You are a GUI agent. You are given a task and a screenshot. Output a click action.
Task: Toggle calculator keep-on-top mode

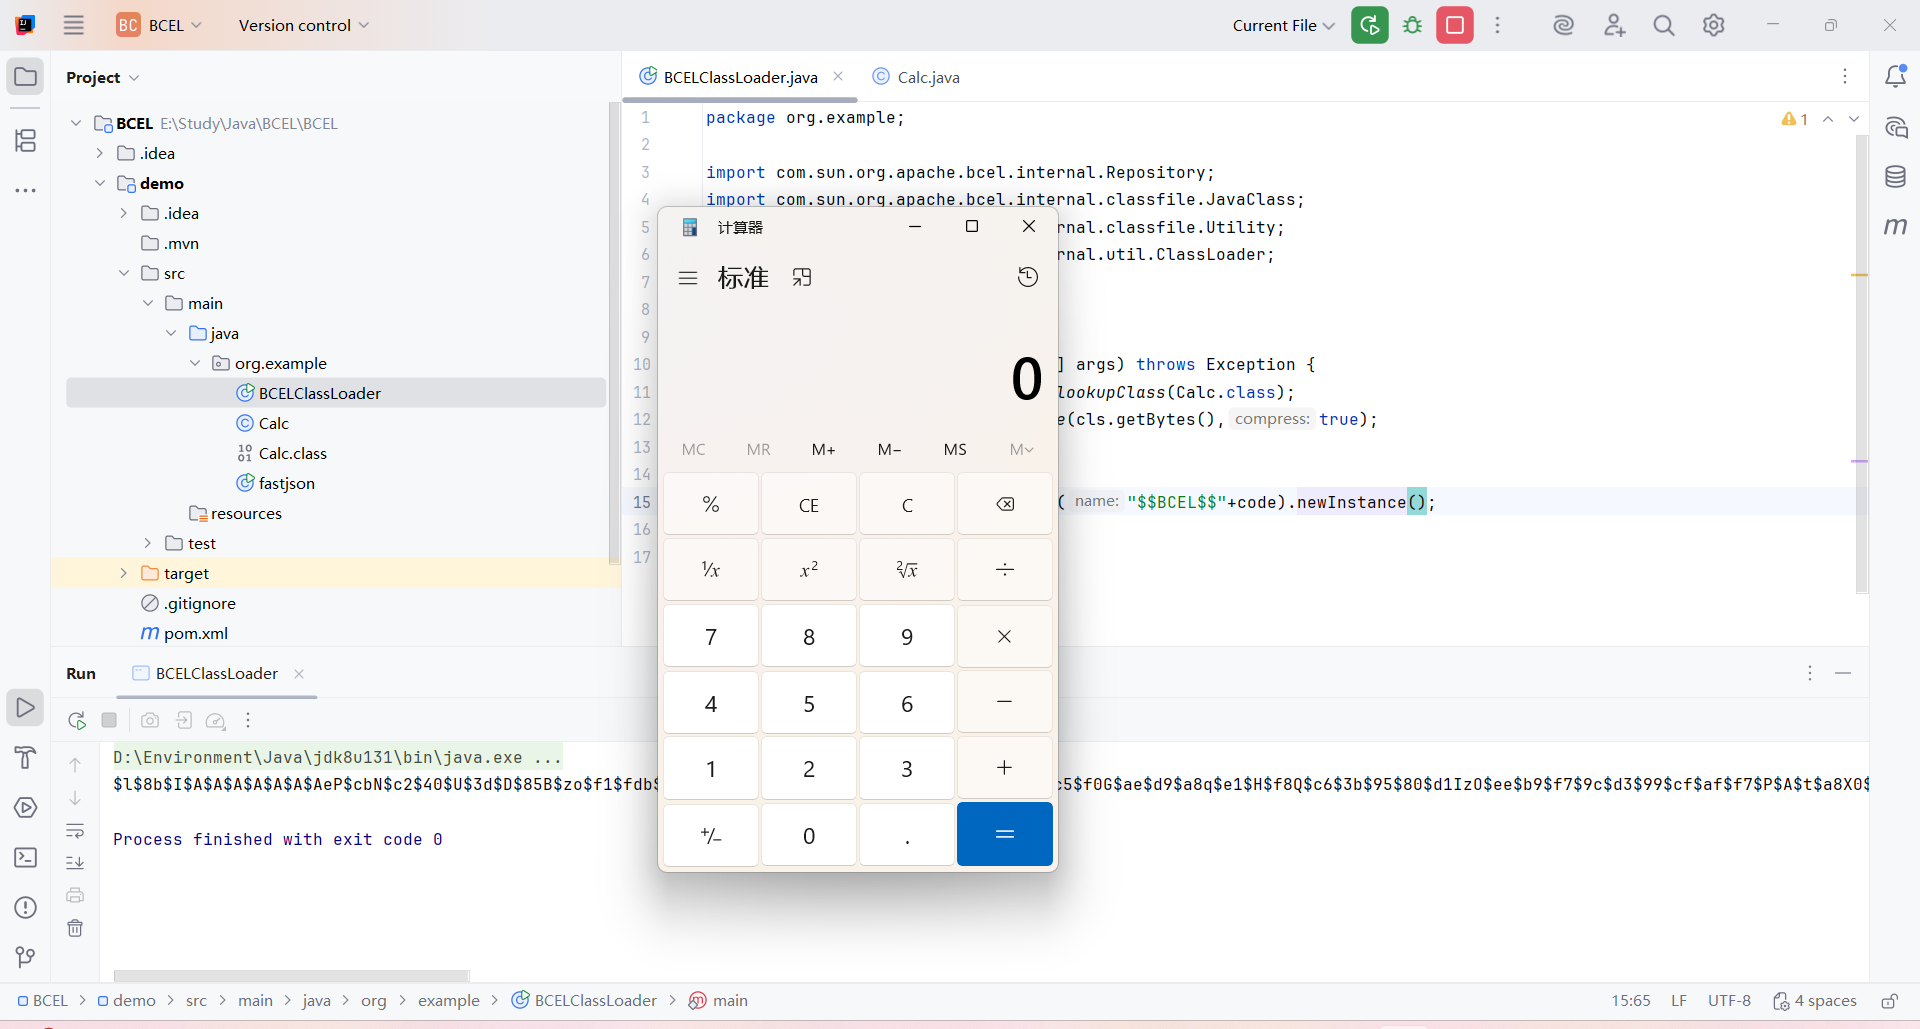802,277
